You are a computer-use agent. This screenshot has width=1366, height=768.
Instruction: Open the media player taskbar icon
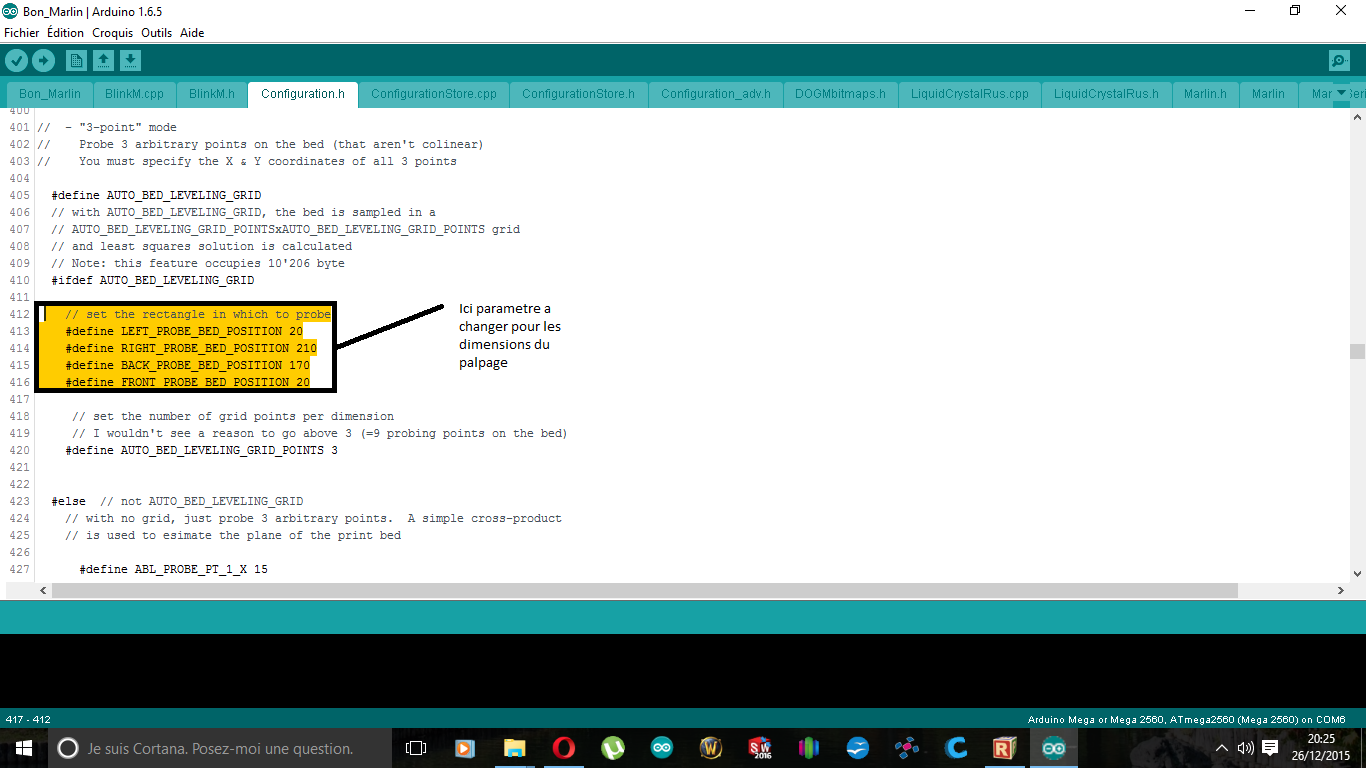[465, 748]
